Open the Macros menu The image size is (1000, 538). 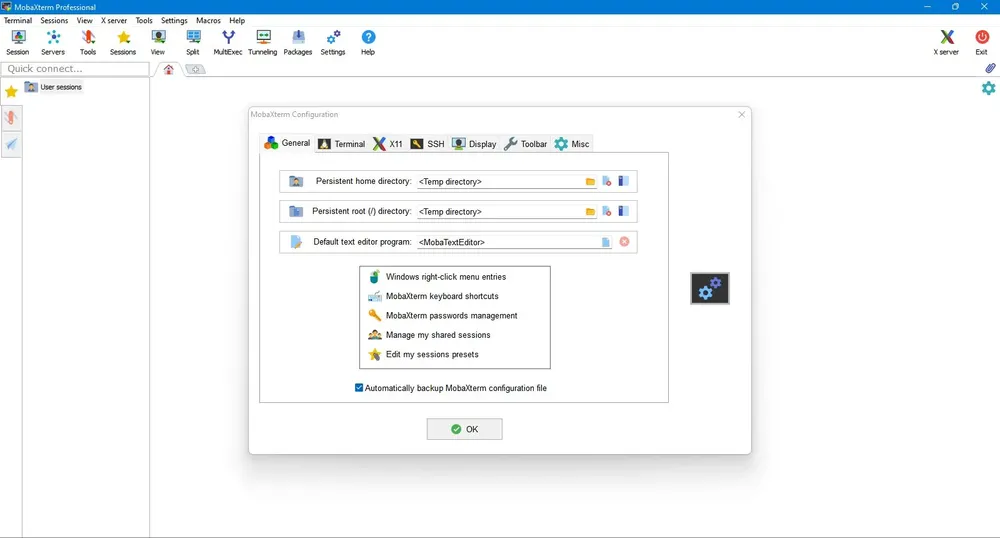[209, 20]
